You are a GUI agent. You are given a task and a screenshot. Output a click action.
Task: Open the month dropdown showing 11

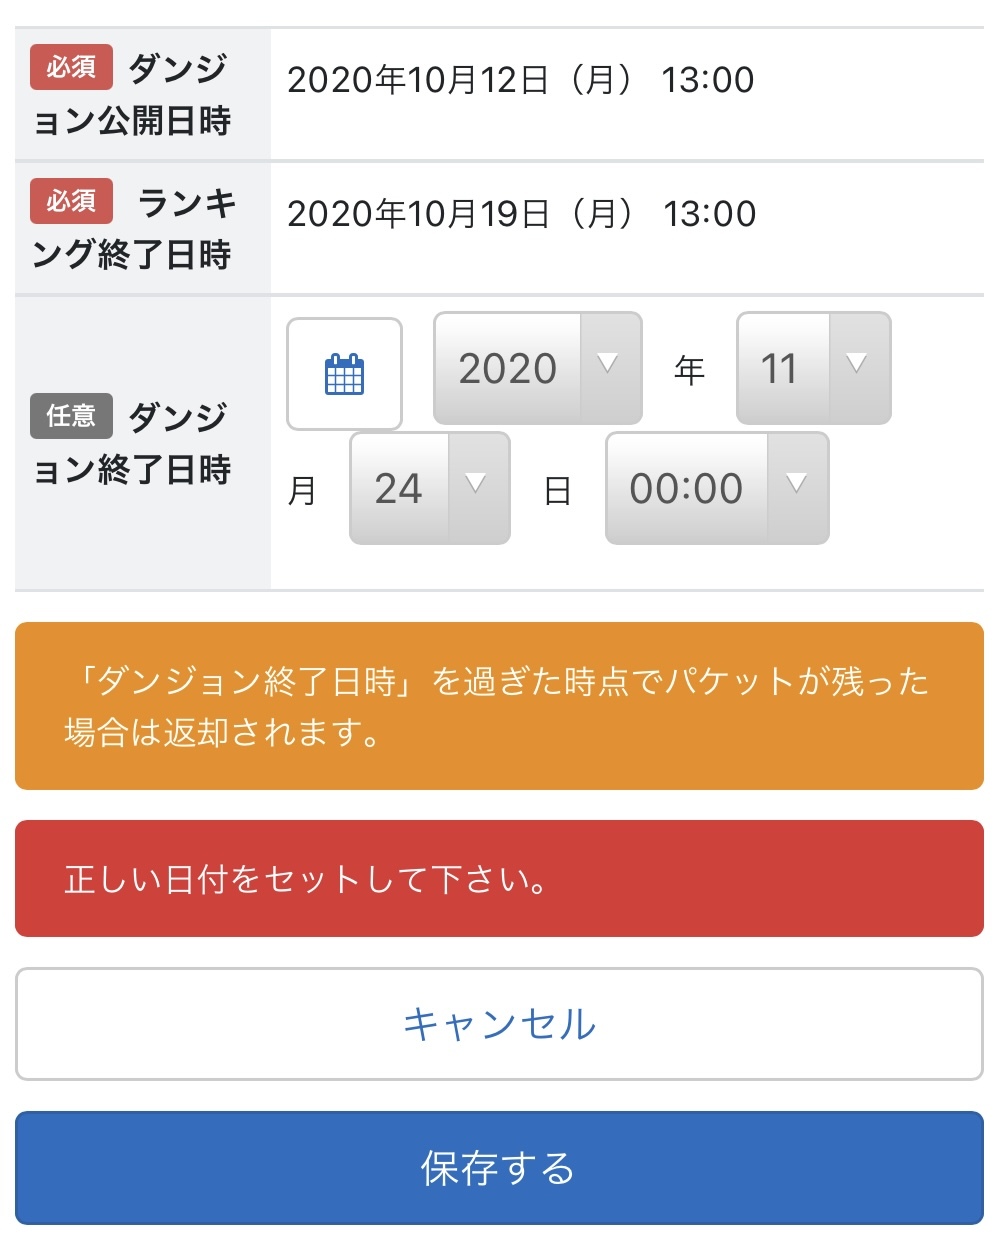coord(781,368)
